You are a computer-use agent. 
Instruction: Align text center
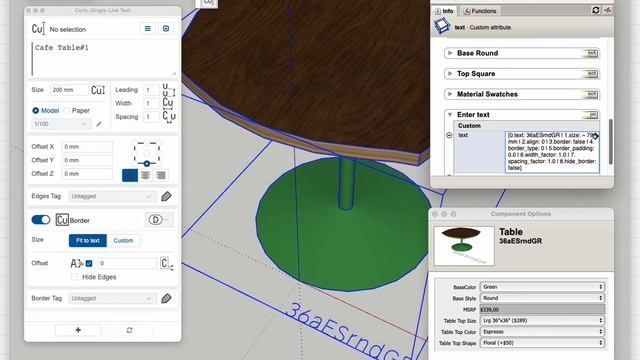click(x=145, y=175)
